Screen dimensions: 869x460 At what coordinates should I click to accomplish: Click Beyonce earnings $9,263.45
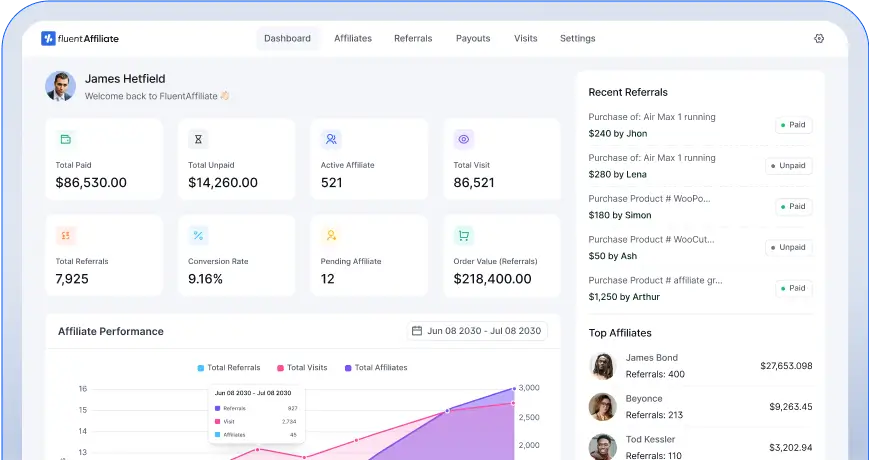[790, 407]
